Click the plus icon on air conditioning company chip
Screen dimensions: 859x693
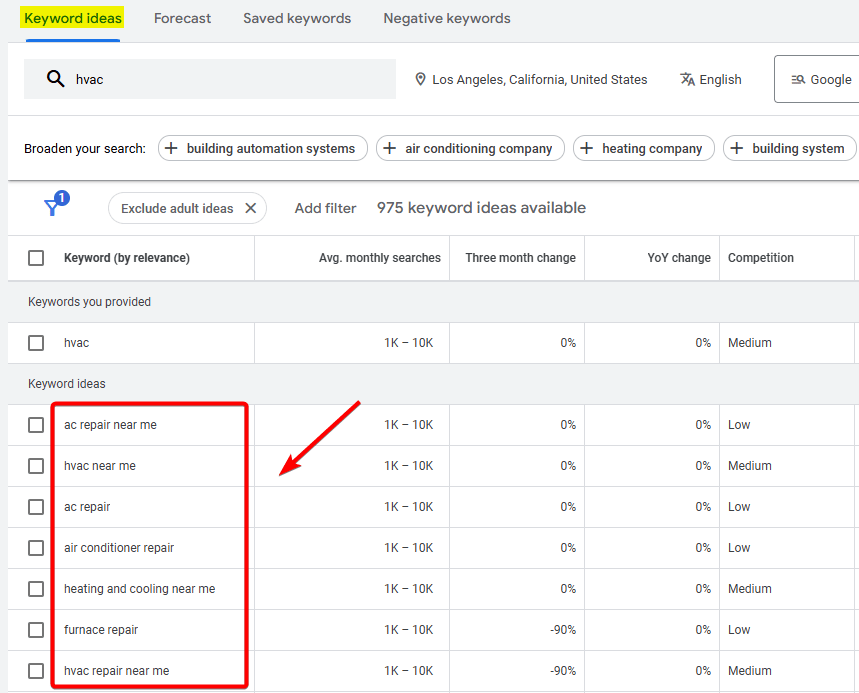click(390, 147)
